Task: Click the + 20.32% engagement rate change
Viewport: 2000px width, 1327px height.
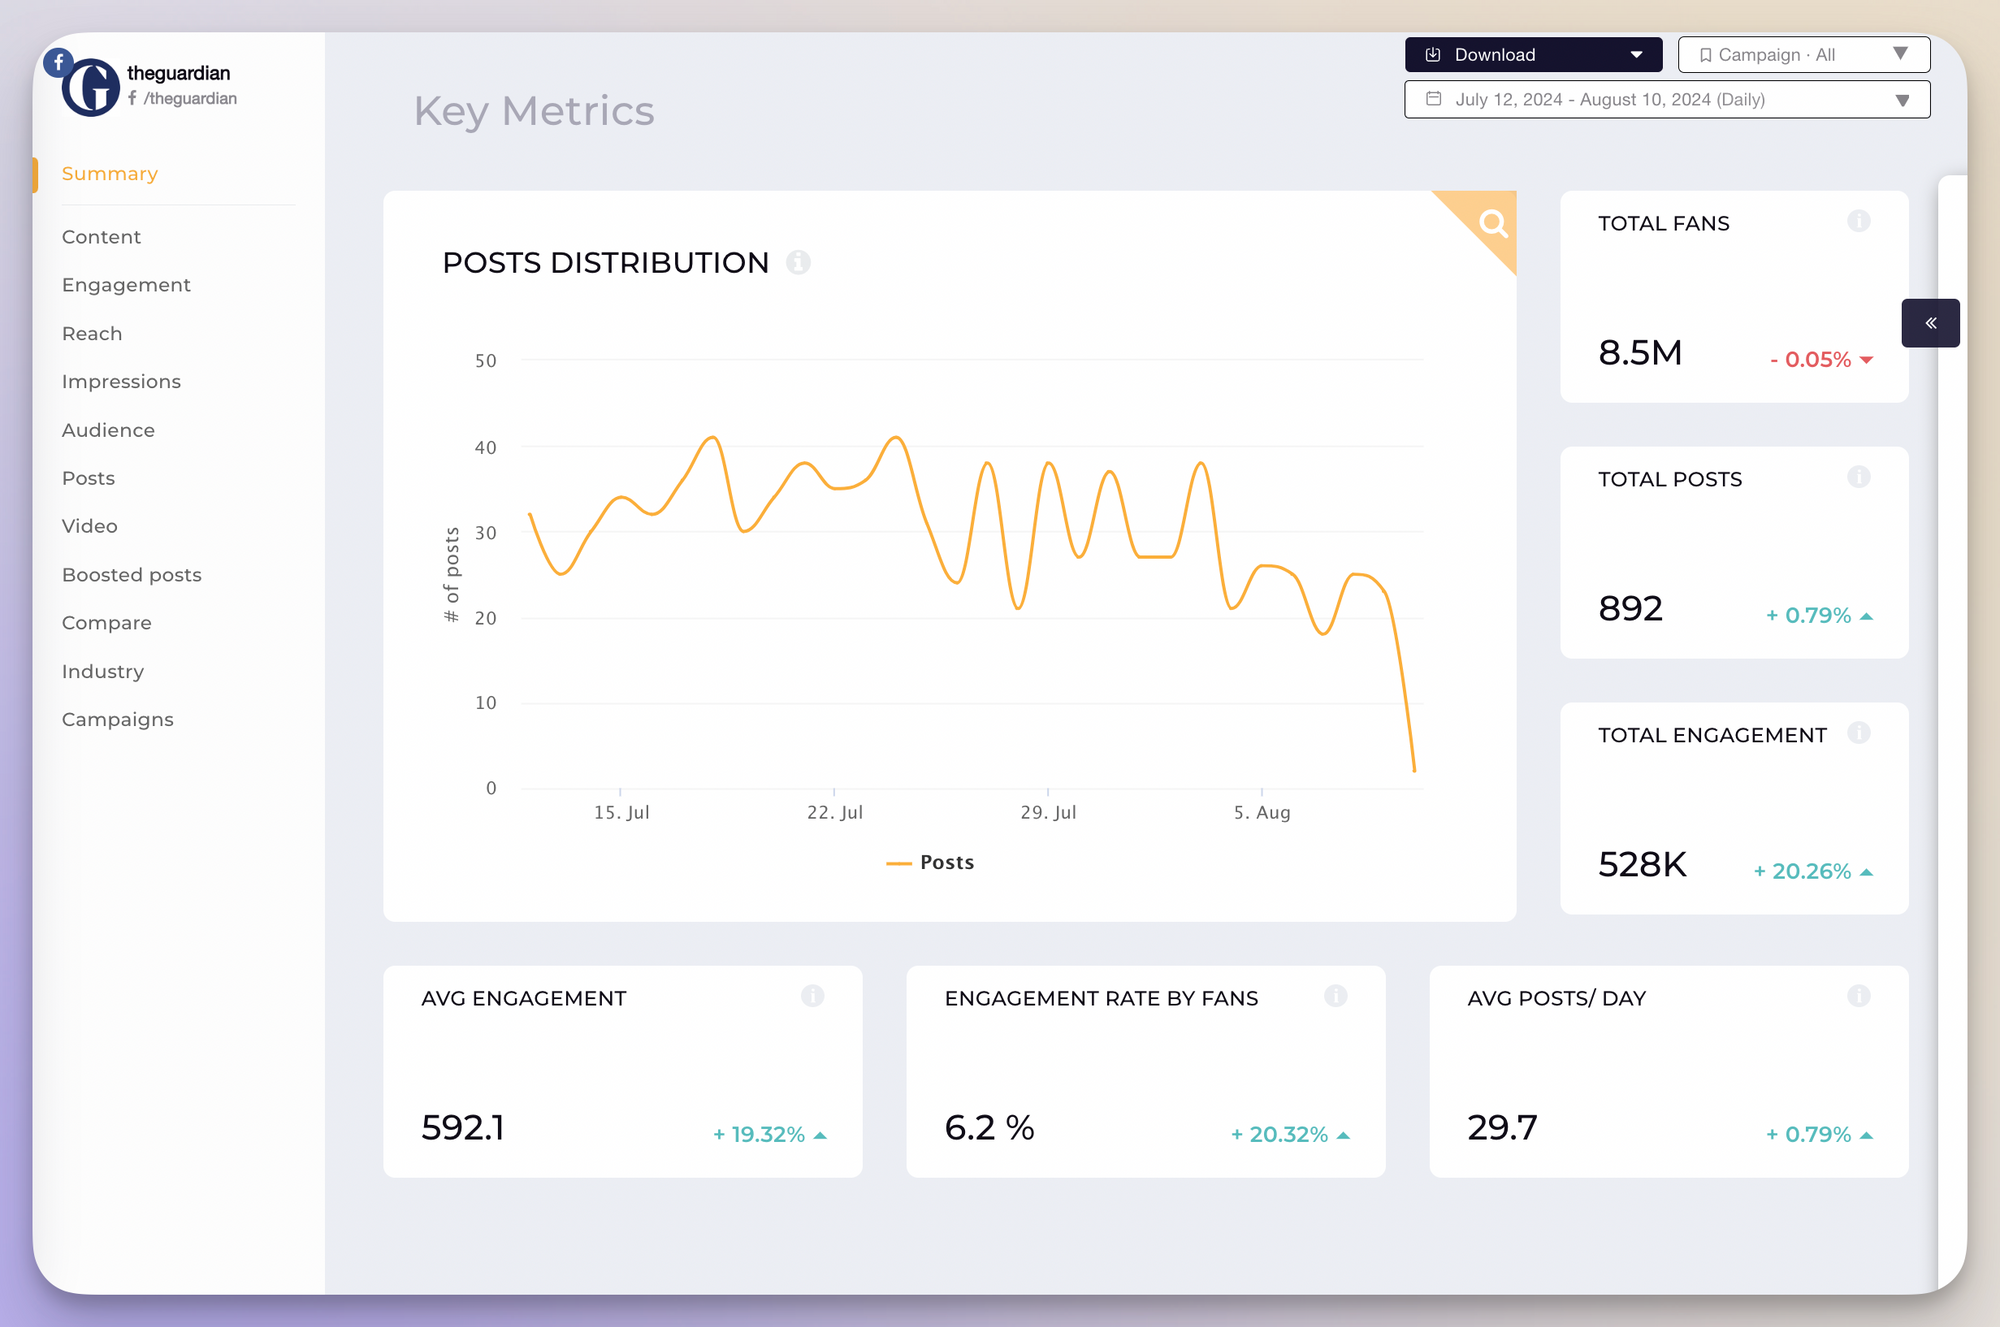Action: click(1290, 1134)
